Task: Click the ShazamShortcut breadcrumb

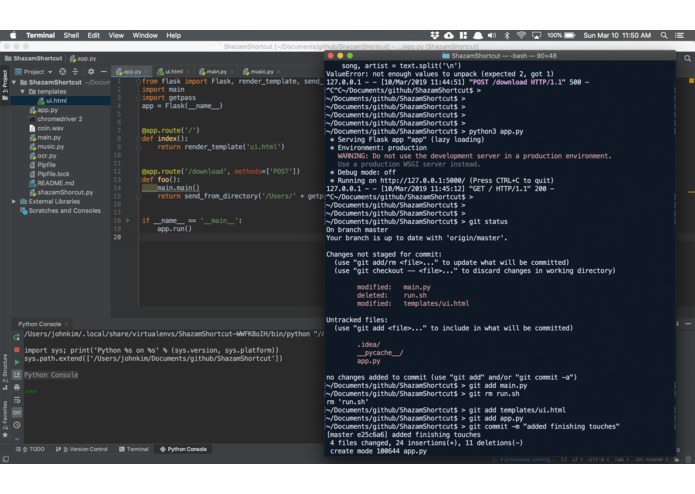Action: [34, 58]
